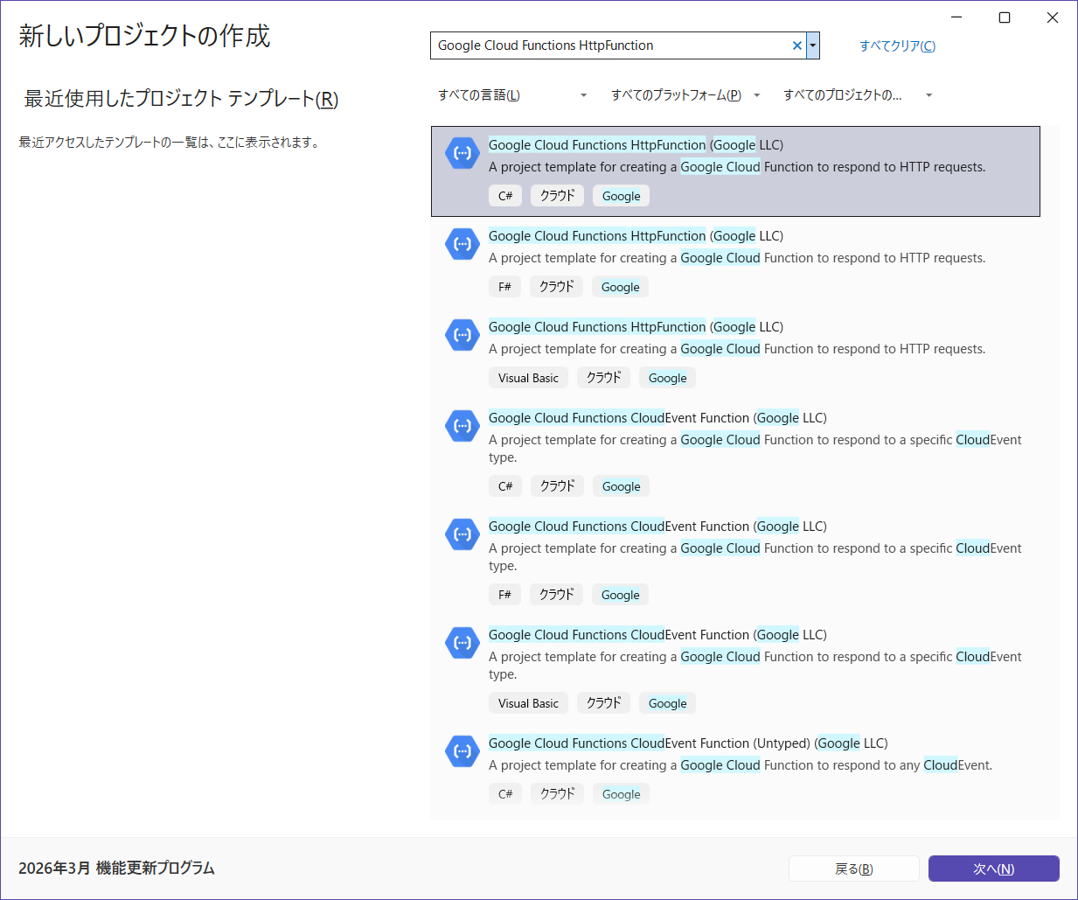Click hexagon icon of Visual Basic CloudEvent template
The width and height of the screenshot is (1078, 900).
click(x=462, y=643)
